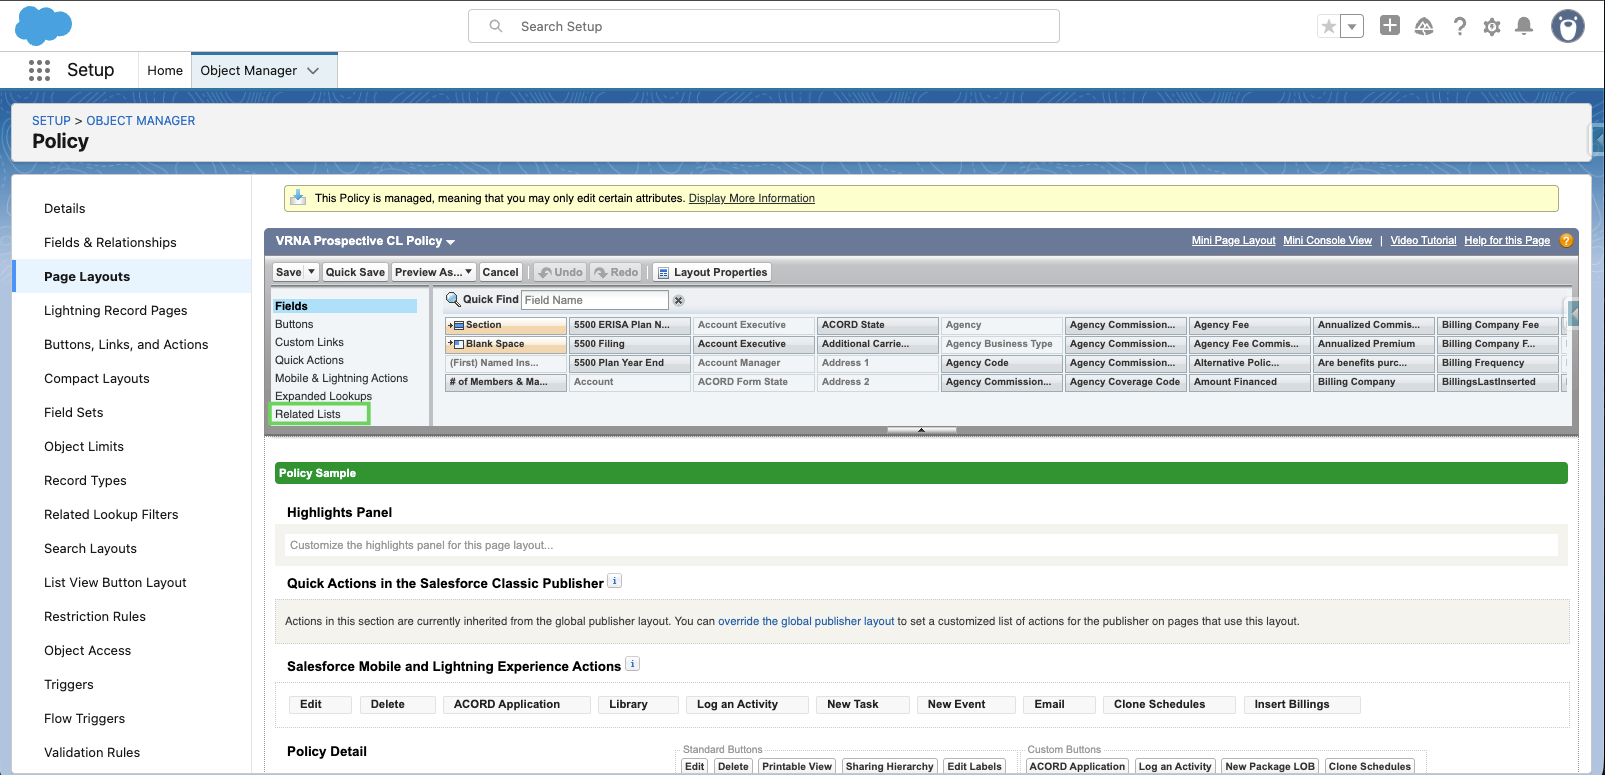This screenshot has width=1605, height=775.
Task: Follow the OBJECT MANAGER breadcrumb link
Action: [x=141, y=120]
